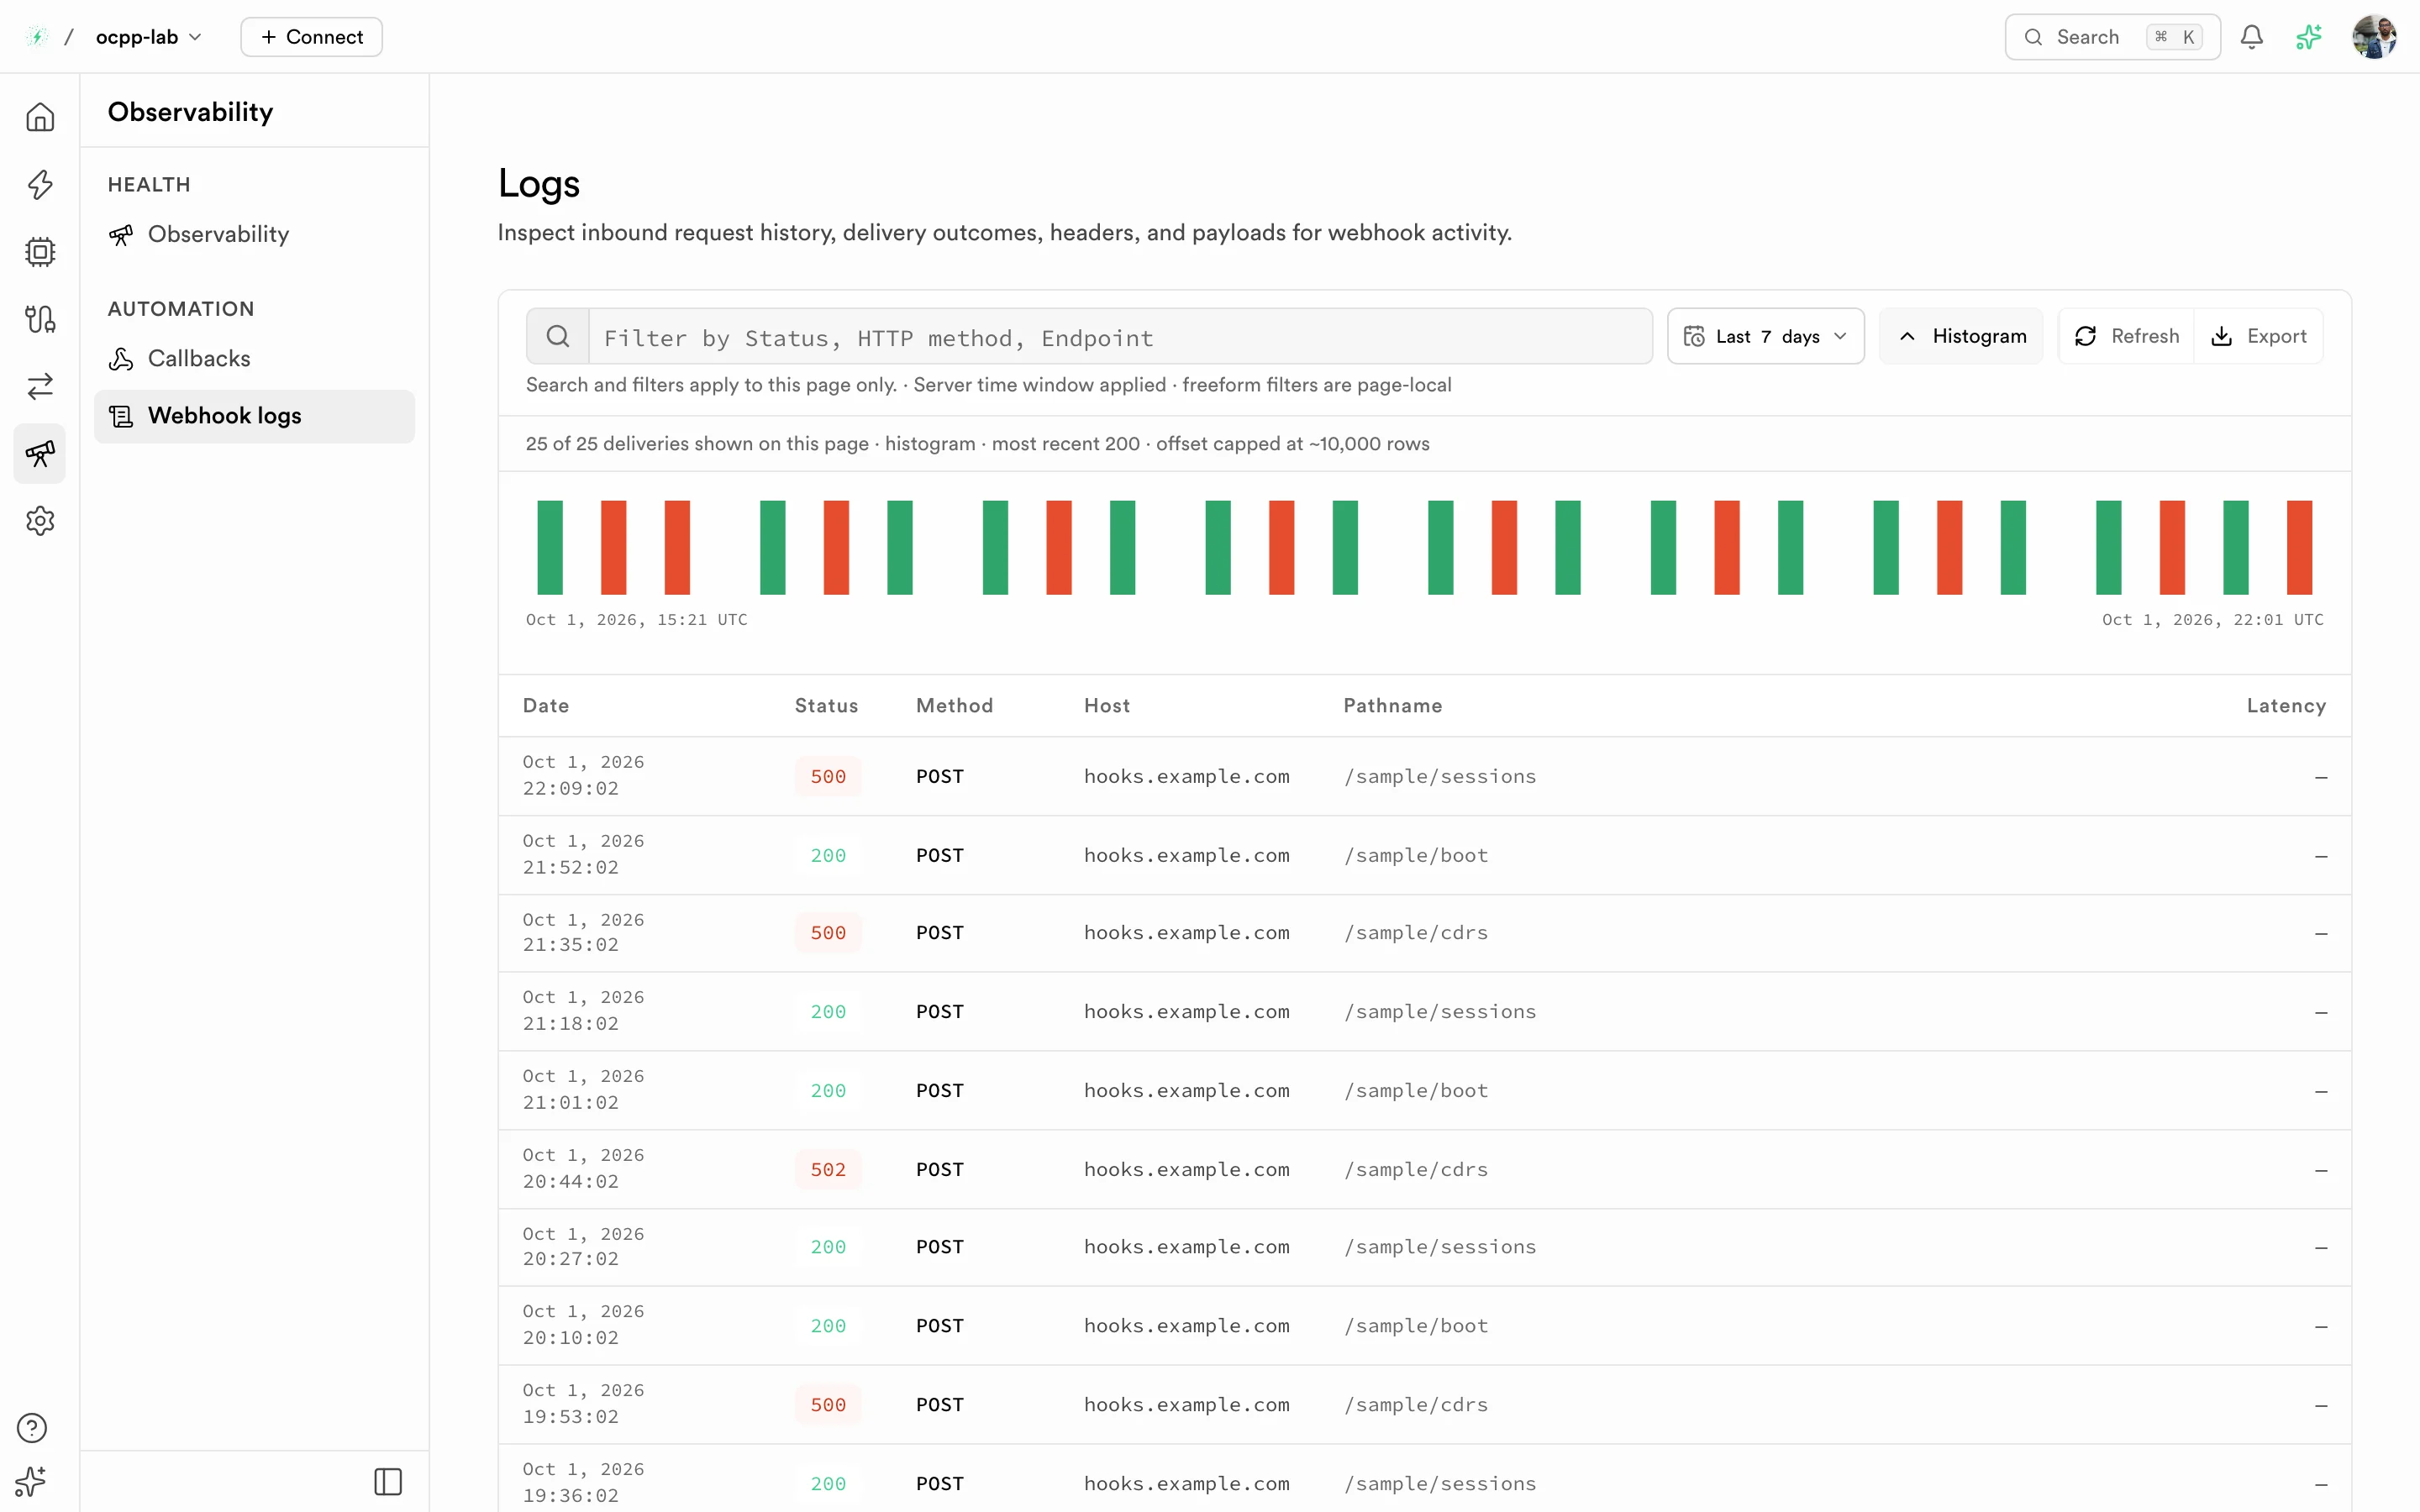Sort by the Date column header
2420x1512 pixels.
[546, 706]
